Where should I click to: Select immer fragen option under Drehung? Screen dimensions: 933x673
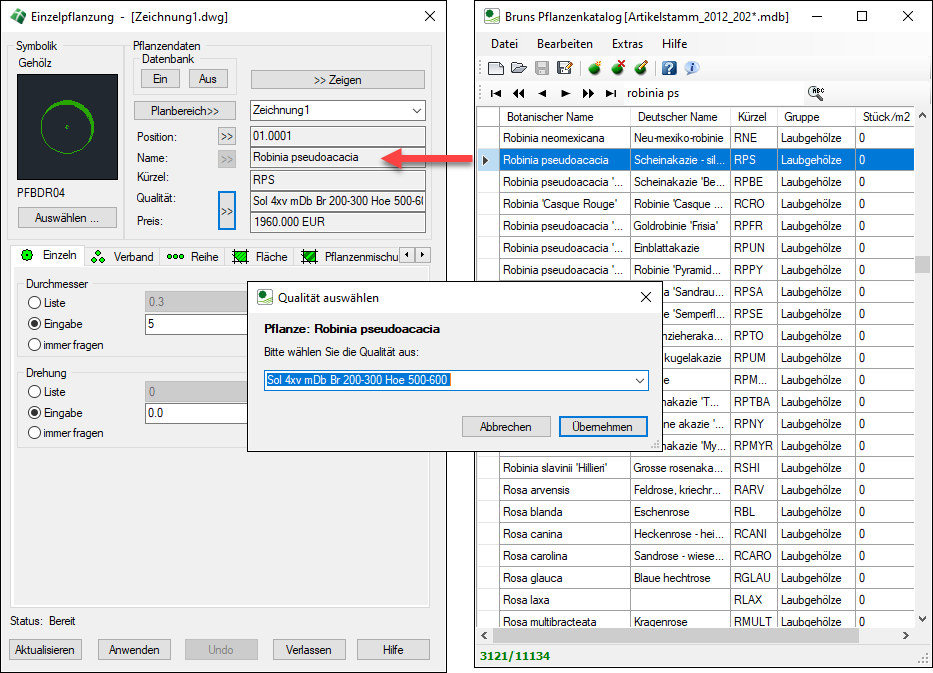[x=35, y=433]
